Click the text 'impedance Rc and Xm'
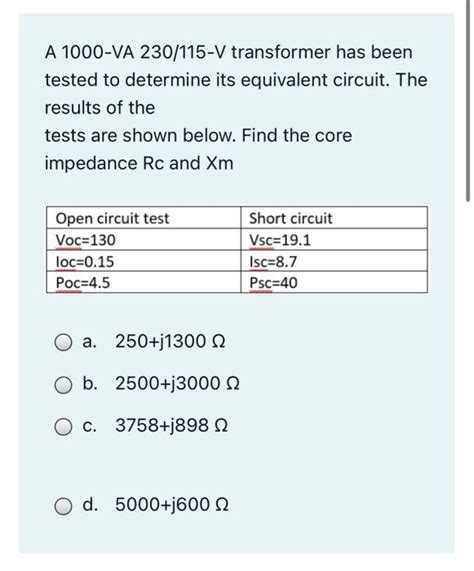 [x=139, y=163]
